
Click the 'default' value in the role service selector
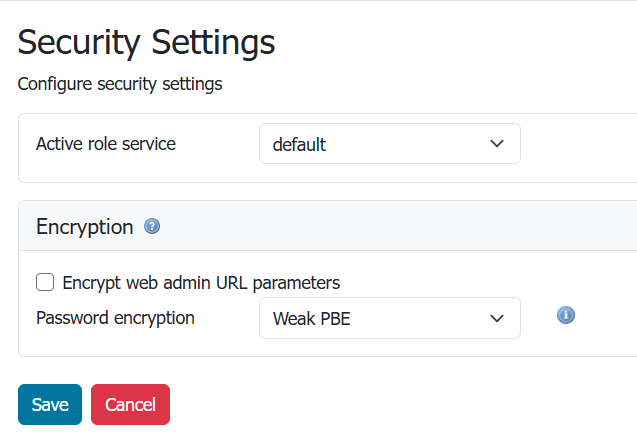point(299,145)
